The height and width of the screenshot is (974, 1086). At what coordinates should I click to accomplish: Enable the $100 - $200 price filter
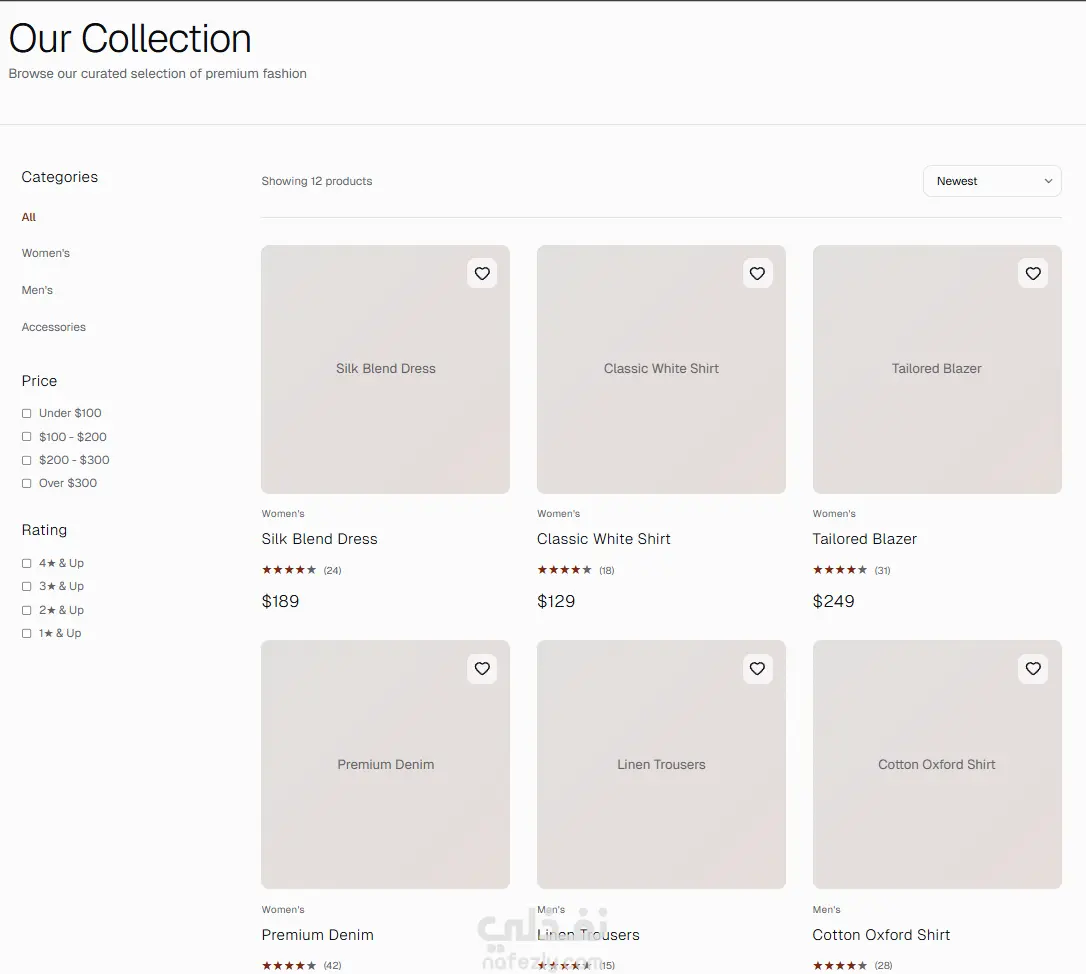click(26, 437)
